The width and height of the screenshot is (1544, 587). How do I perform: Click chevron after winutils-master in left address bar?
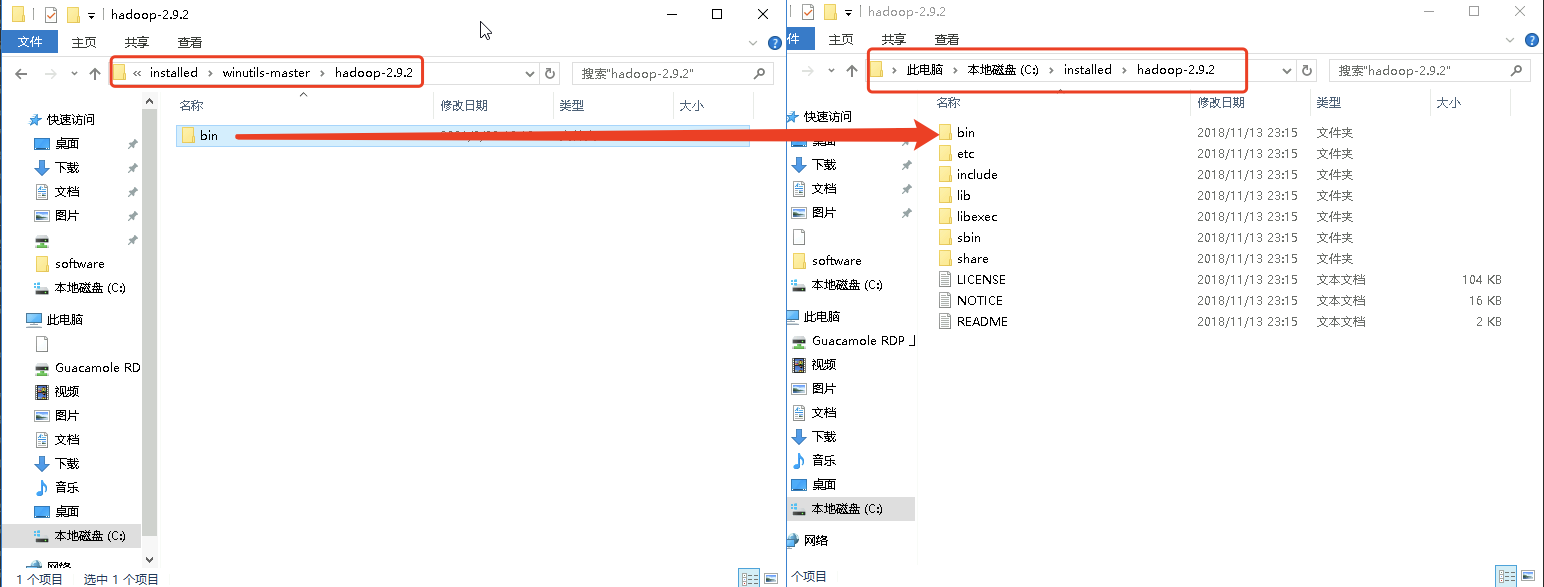click(323, 73)
